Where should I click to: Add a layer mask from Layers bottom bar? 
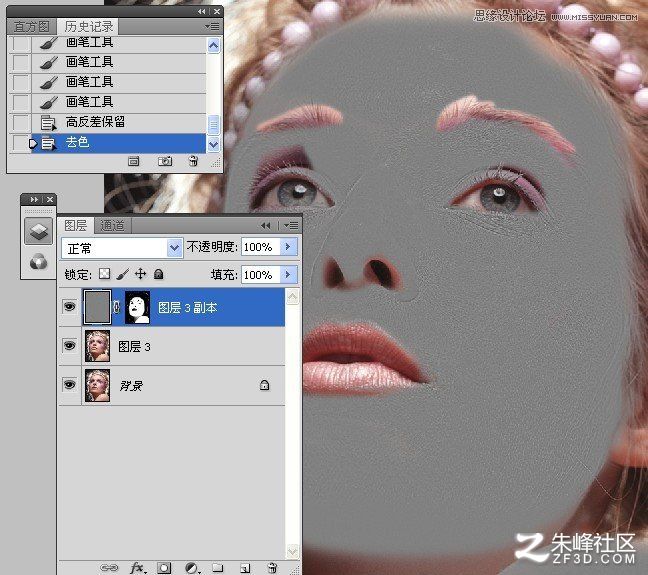click(x=164, y=568)
